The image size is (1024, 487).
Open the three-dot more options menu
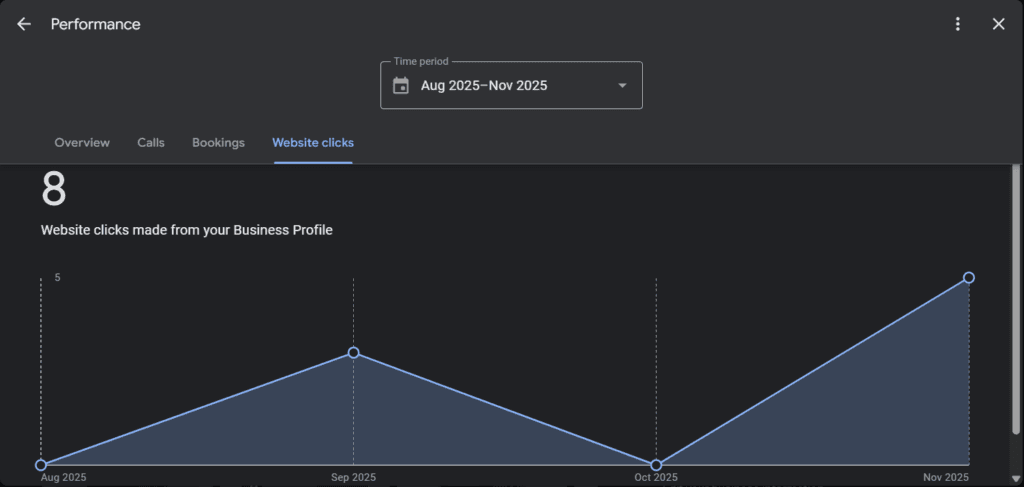(958, 24)
